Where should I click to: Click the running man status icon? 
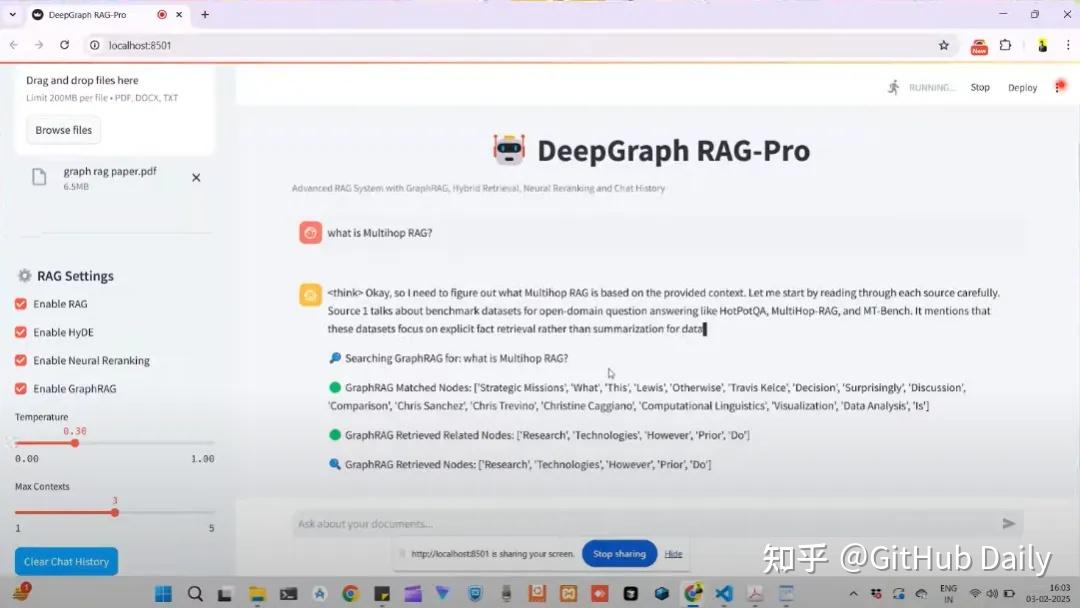tap(893, 87)
